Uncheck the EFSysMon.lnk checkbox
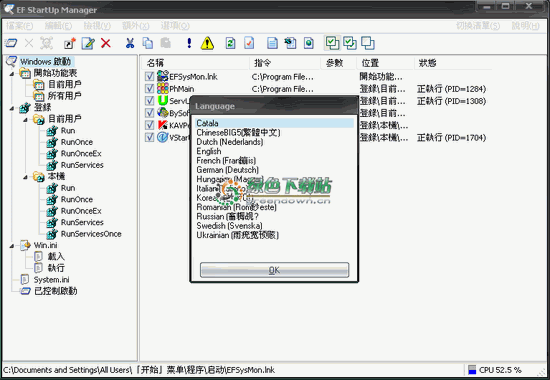 (x=149, y=76)
